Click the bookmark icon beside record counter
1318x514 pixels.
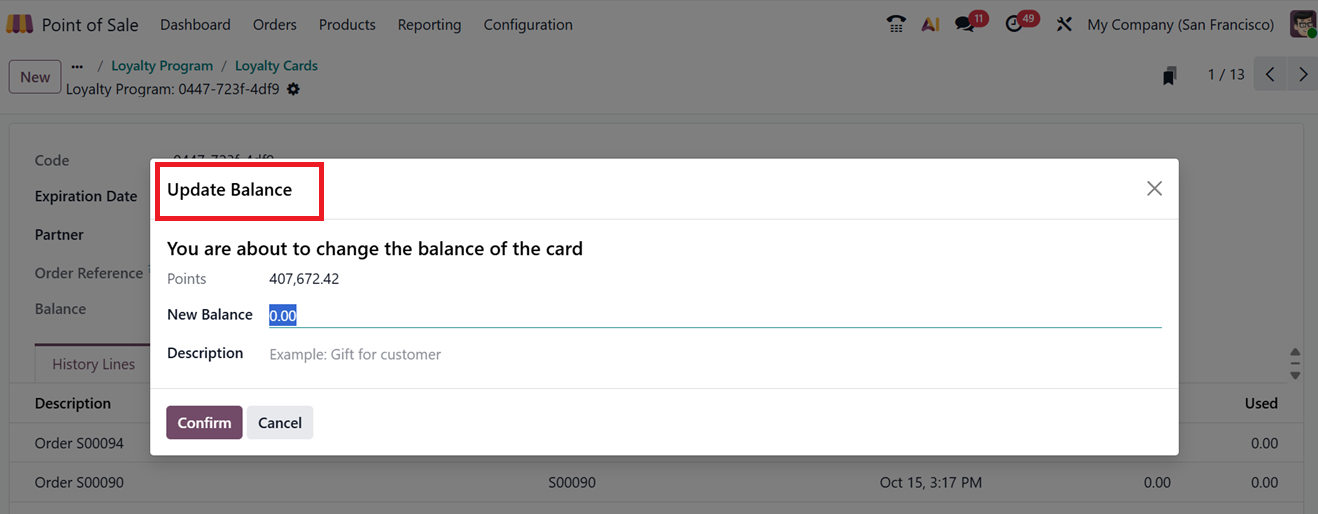(x=1169, y=76)
